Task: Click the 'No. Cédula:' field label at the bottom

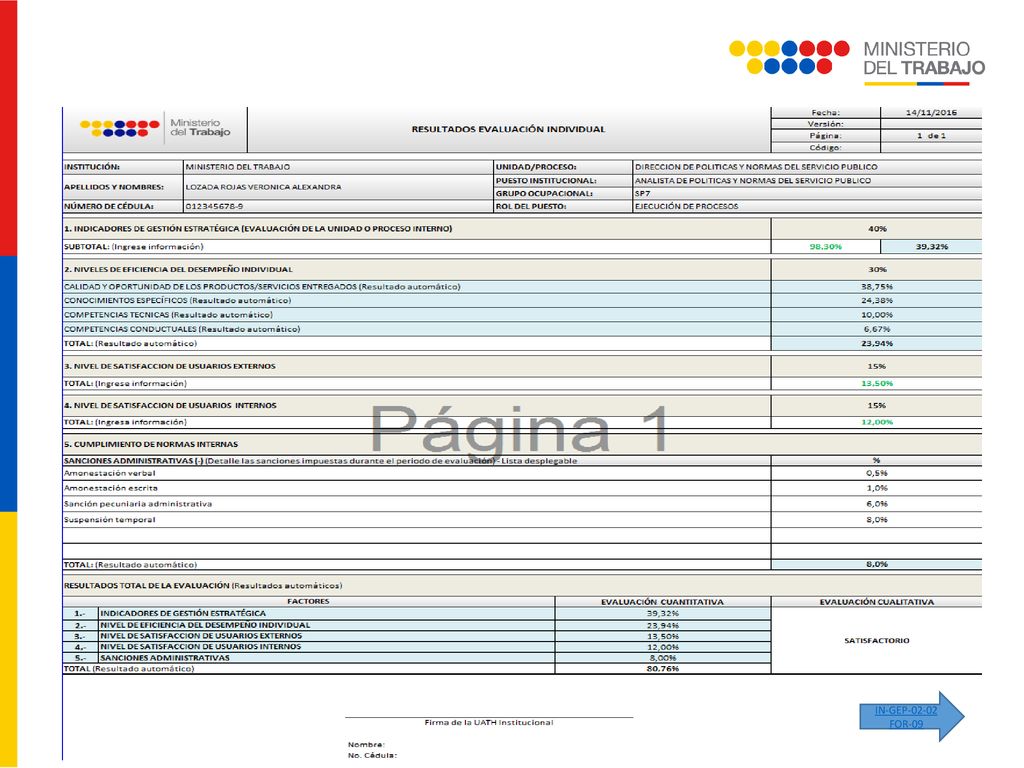Action: coord(372,756)
